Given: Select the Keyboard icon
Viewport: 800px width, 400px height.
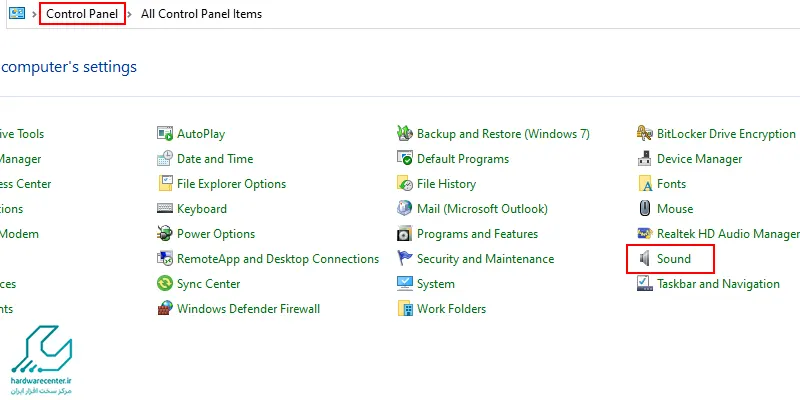Looking at the screenshot, I should [x=165, y=209].
